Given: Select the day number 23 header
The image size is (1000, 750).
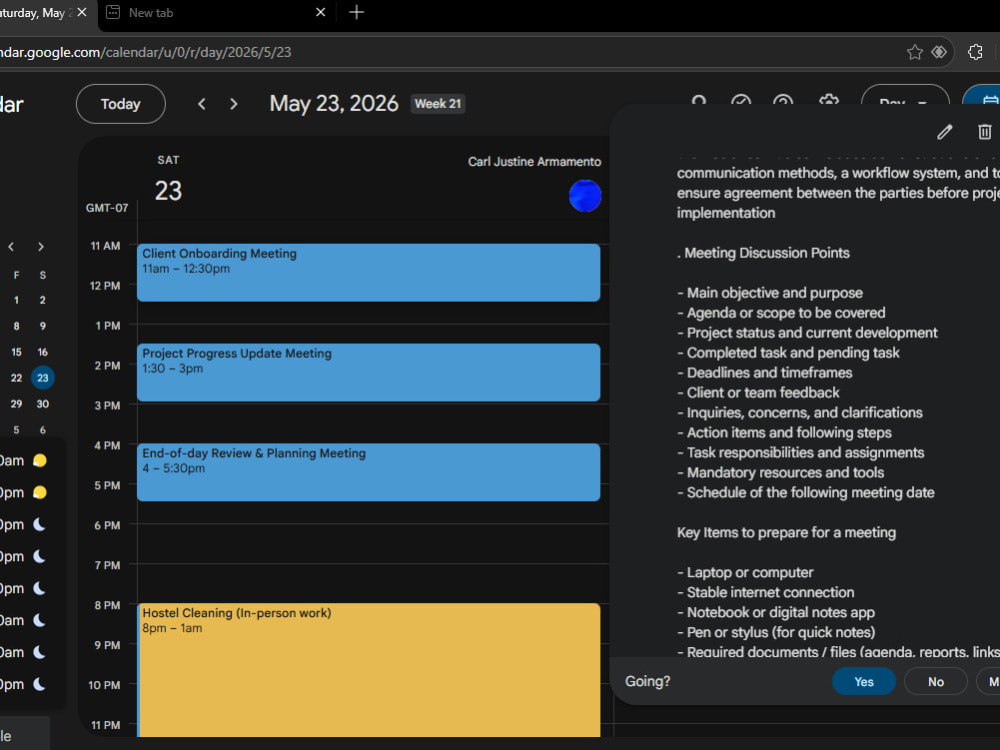Looking at the screenshot, I should [168, 191].
